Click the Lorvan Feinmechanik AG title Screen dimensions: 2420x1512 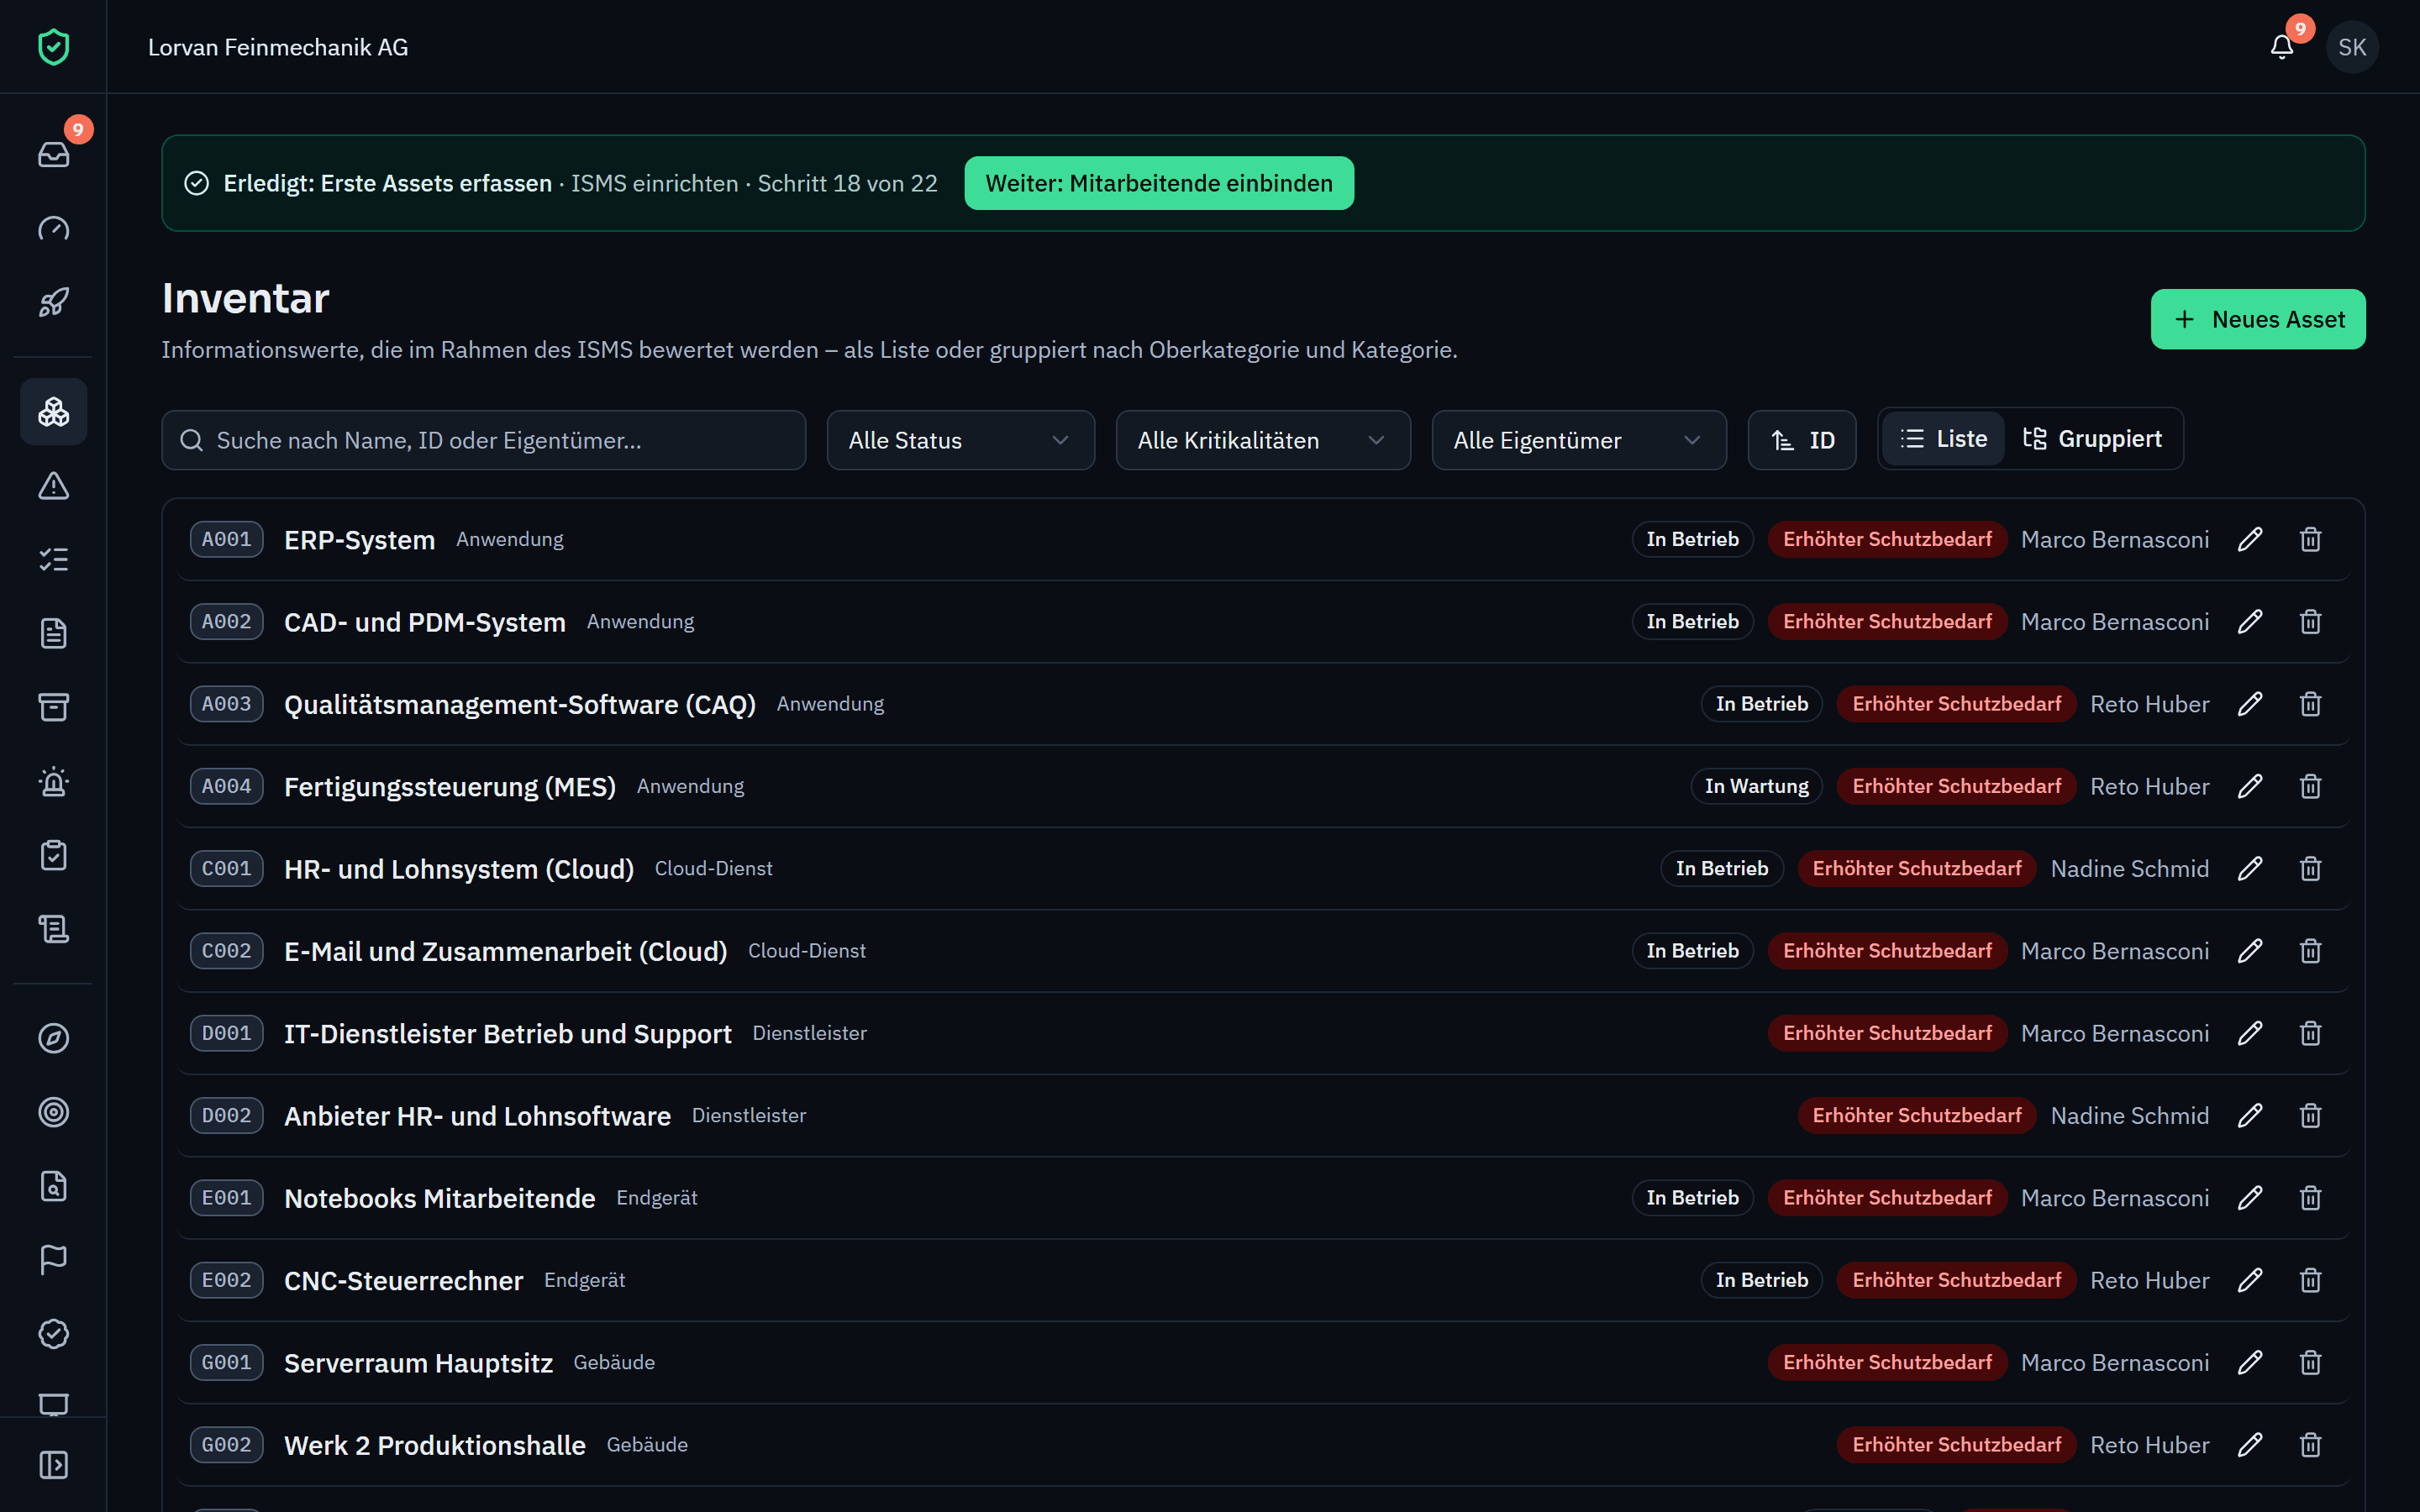[x=278, y=47]
